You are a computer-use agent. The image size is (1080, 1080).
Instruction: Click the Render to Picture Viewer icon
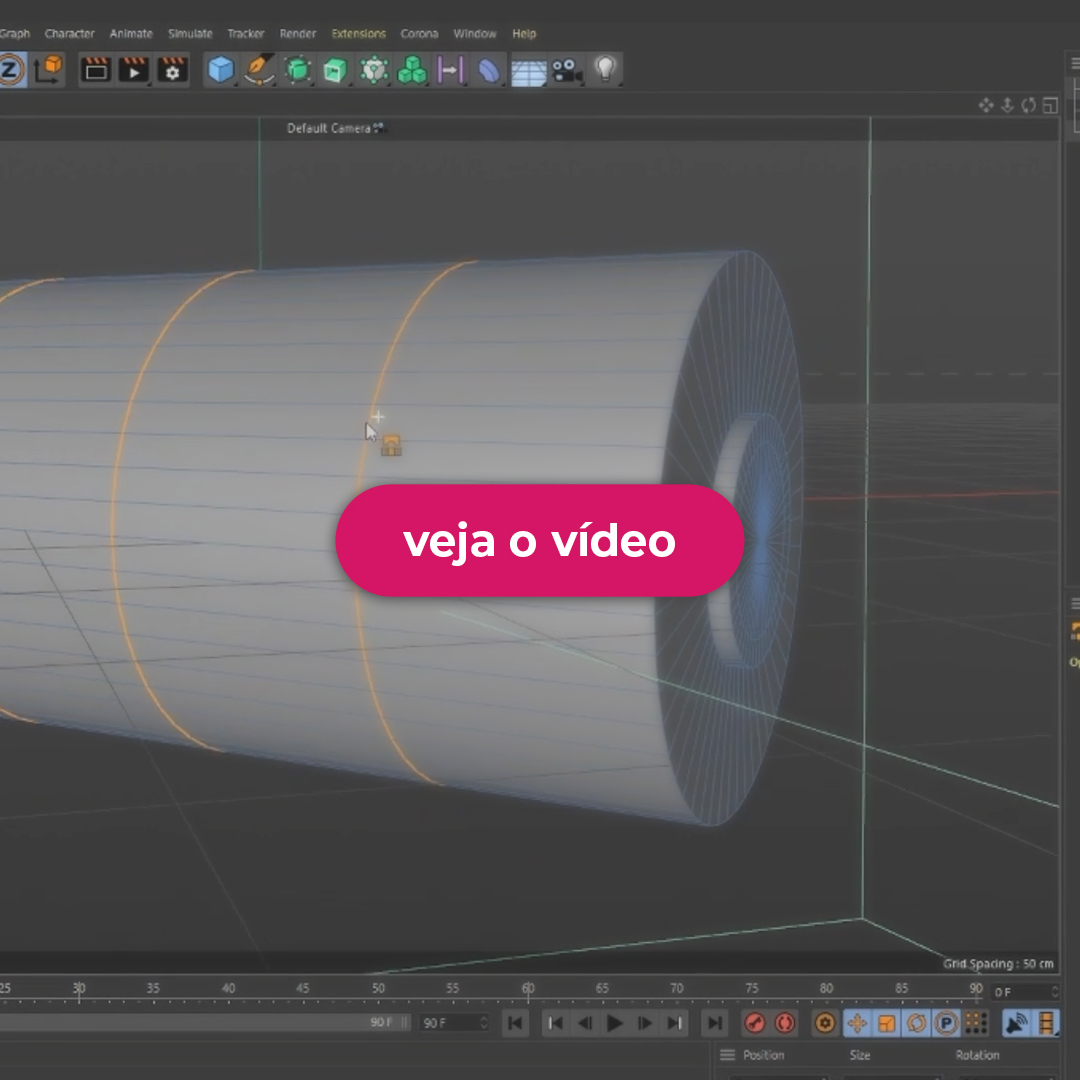pos(133,70)
